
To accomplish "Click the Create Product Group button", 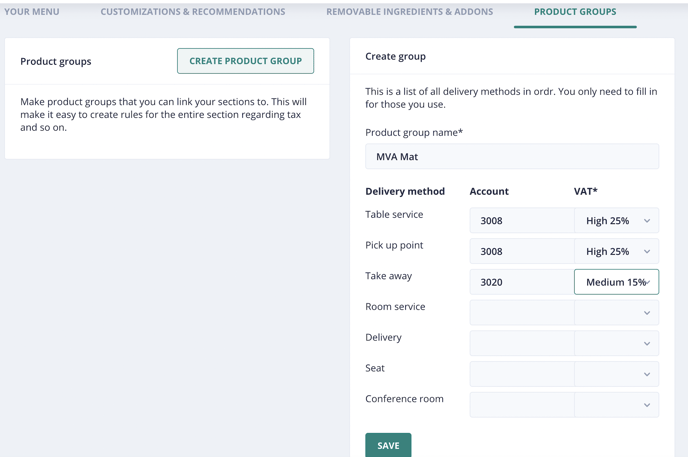I will click(245, 61).
